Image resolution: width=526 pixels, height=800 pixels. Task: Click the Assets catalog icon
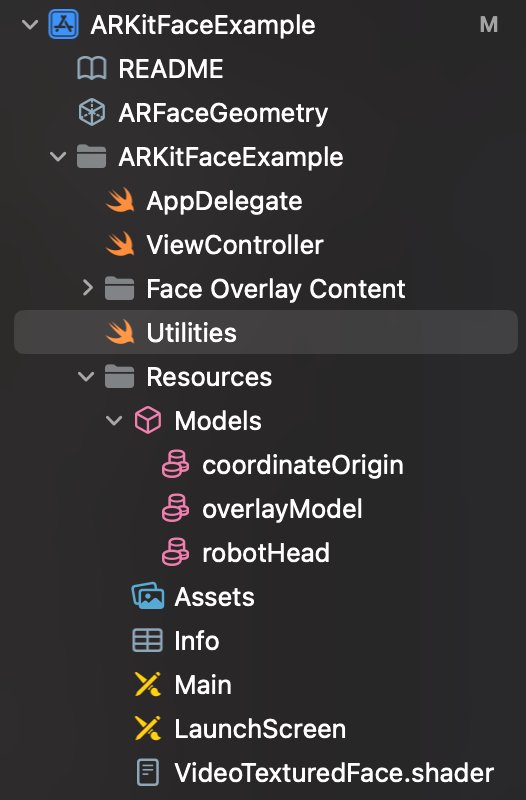148,596
